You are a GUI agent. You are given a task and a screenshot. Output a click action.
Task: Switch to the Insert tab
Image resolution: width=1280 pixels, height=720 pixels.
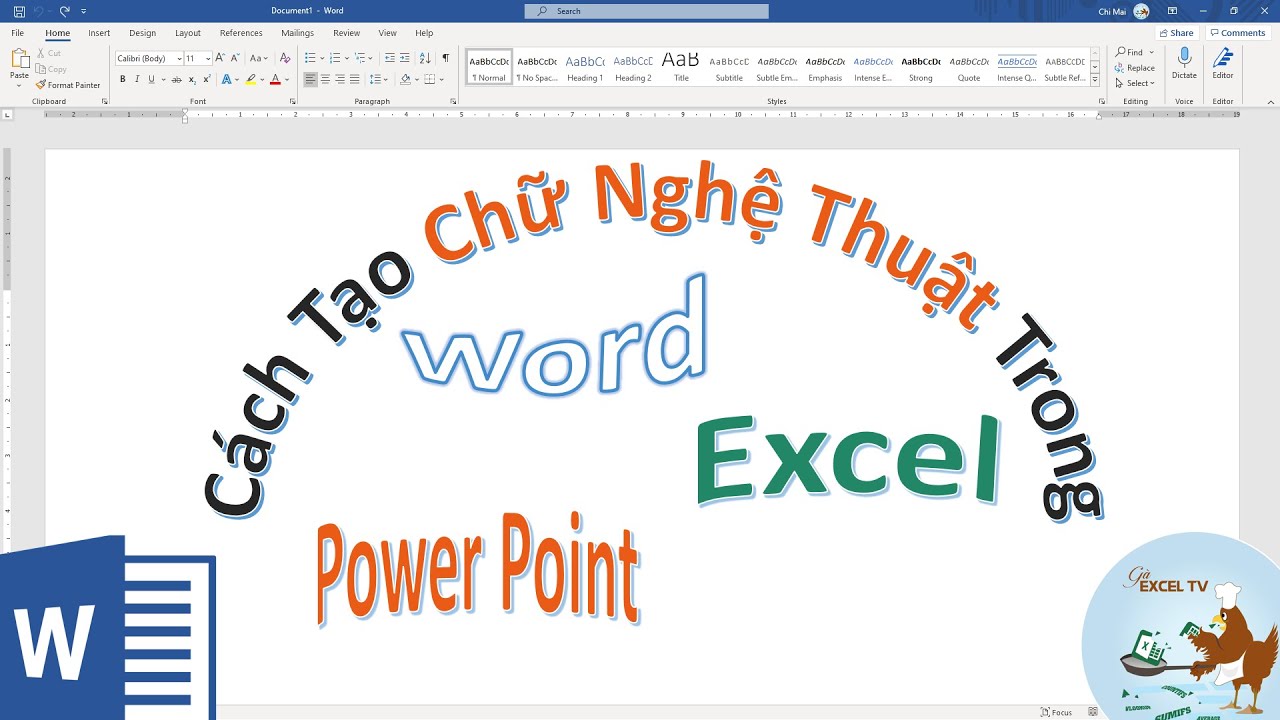(99, 33)
